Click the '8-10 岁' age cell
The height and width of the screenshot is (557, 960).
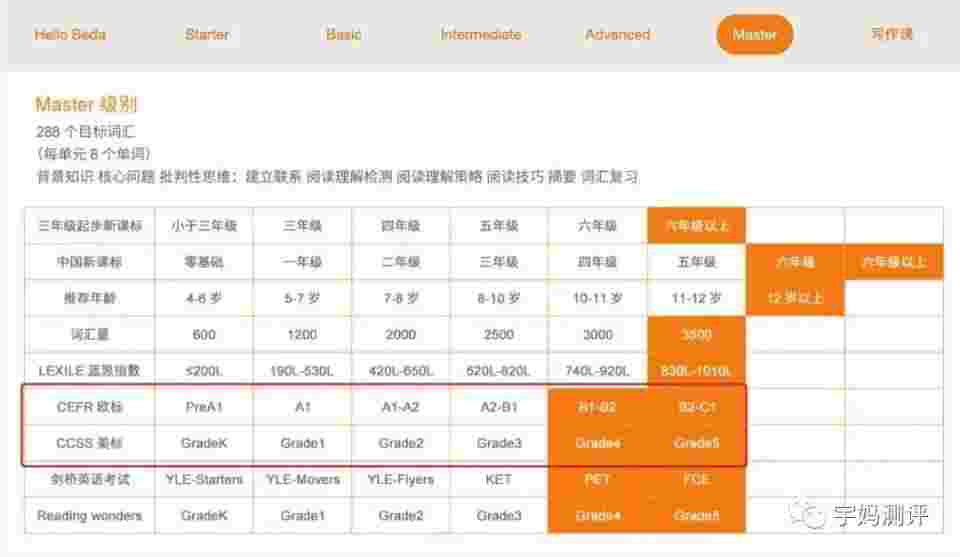point(499,298)
